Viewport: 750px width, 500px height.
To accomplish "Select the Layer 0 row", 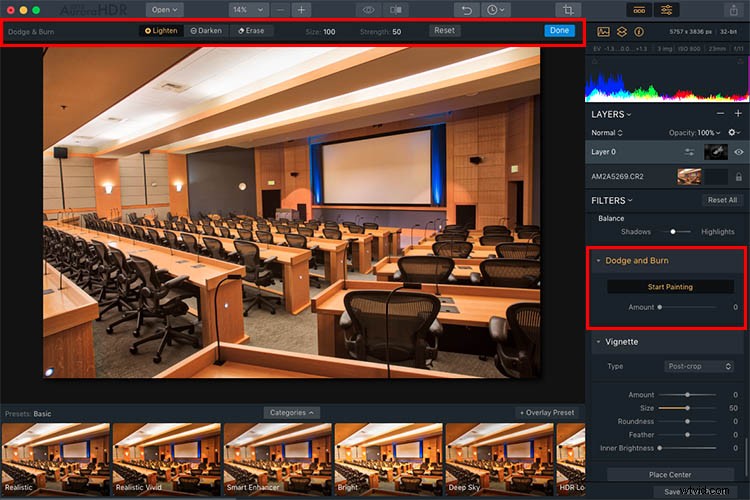I will (x=667, y=152).
